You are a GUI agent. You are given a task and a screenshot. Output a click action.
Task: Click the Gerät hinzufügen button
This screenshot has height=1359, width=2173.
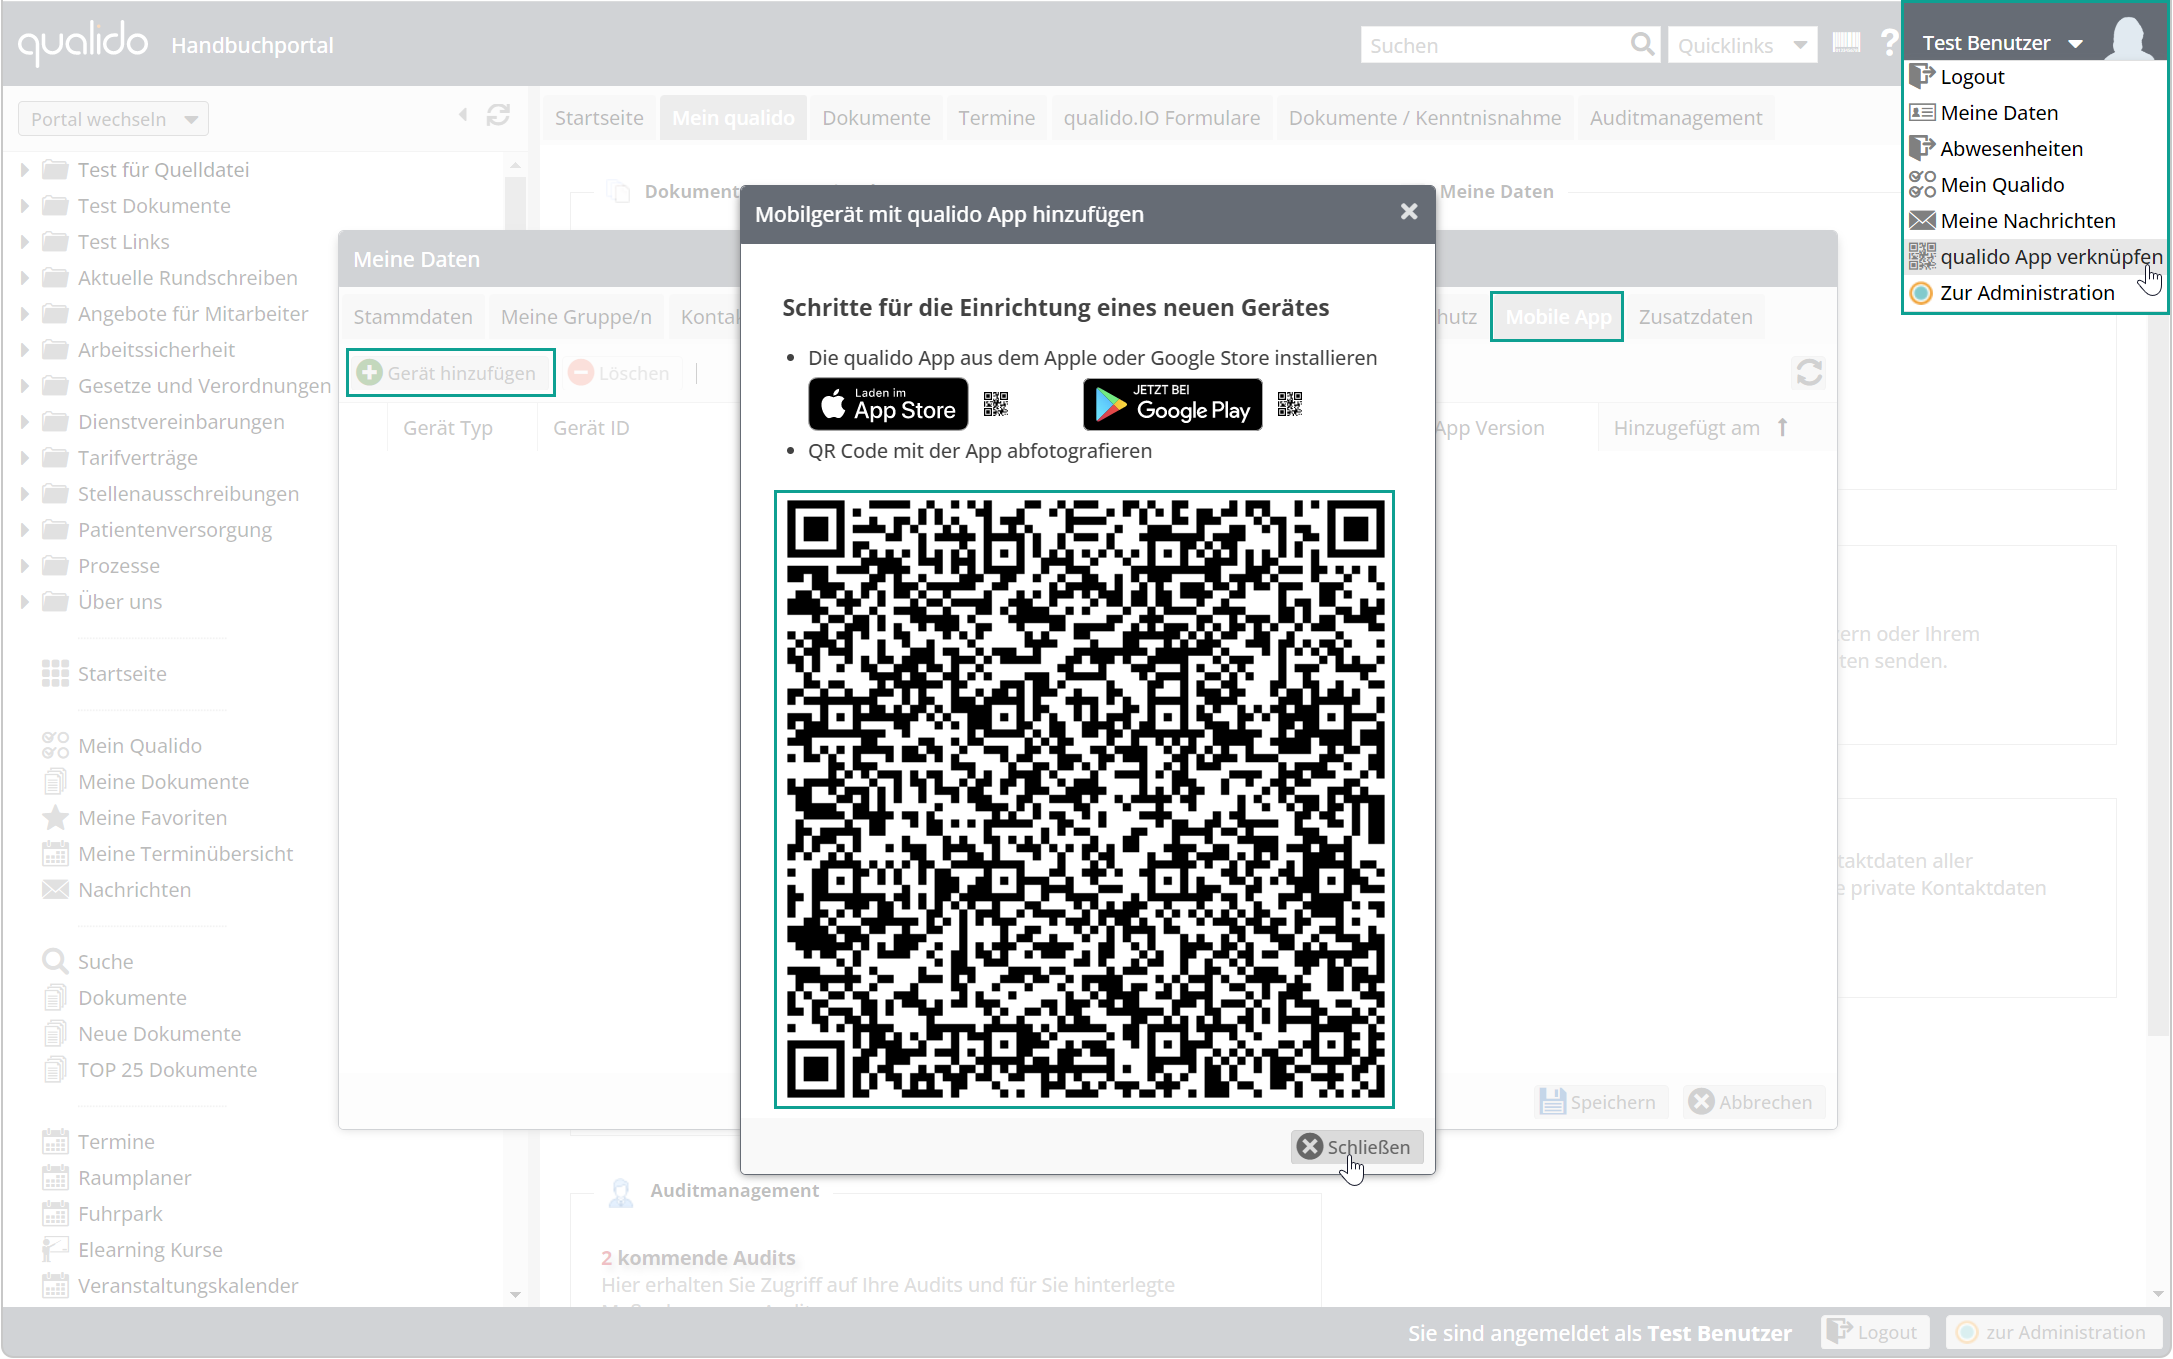click(450, 373)
